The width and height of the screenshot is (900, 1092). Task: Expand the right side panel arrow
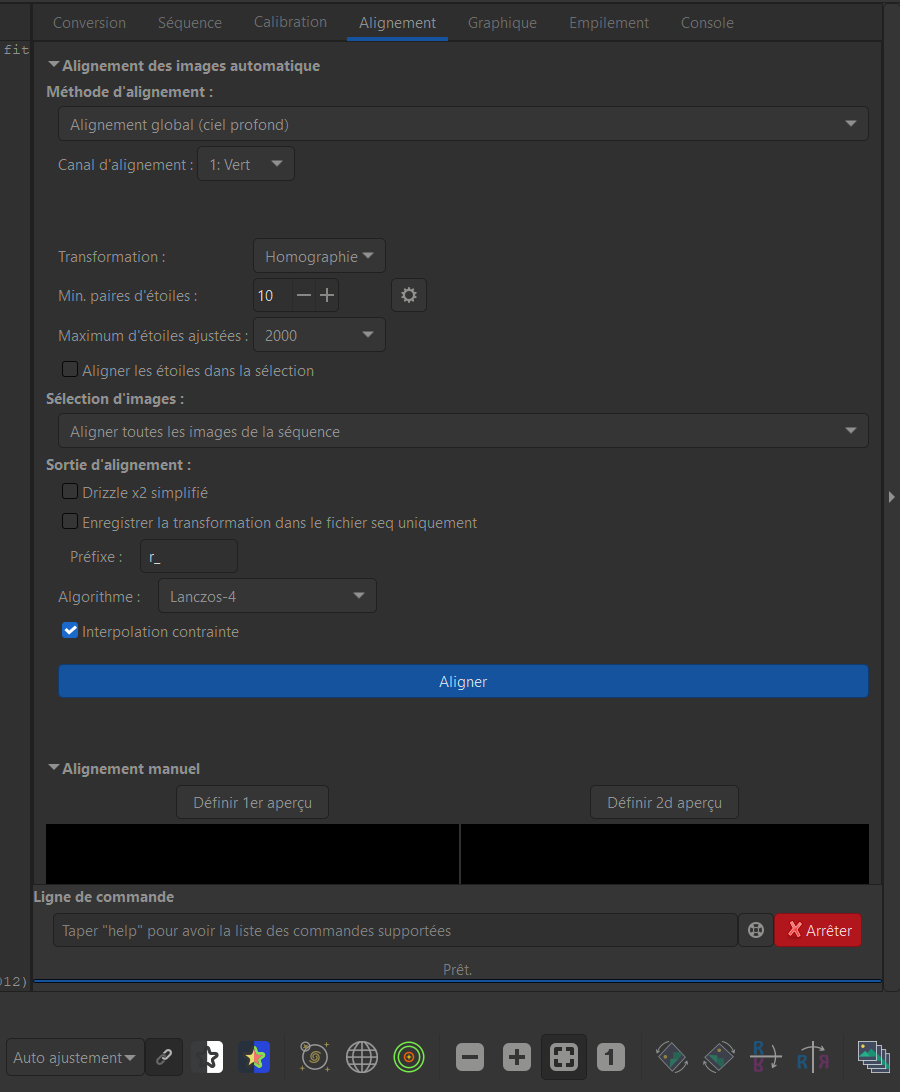point(892,497)
